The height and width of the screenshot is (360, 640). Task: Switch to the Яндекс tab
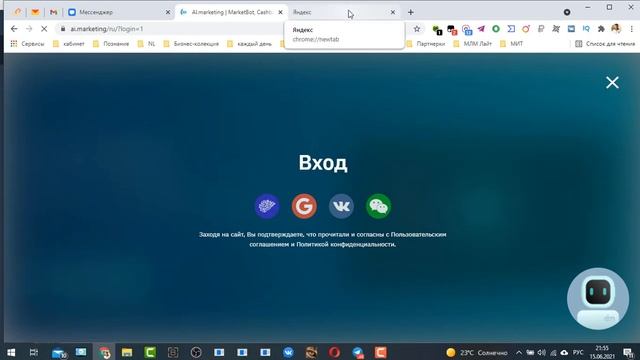point(344,12)
